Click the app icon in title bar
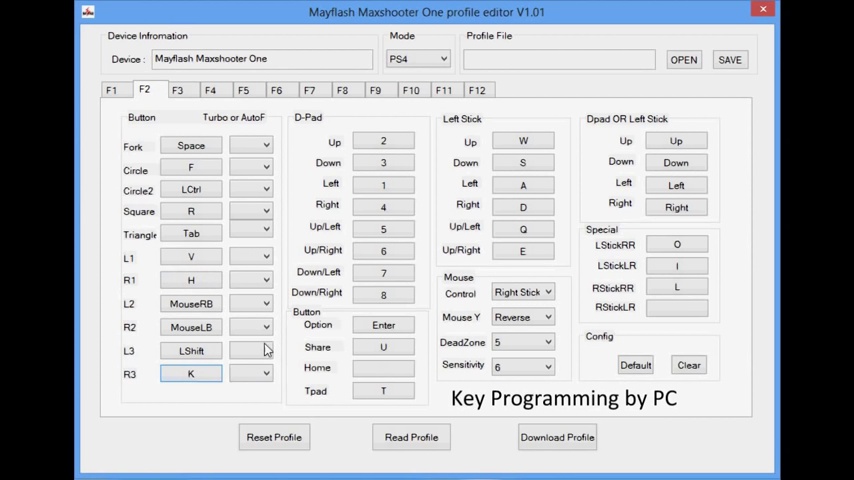This screenshot has width=854, height=480. point(88,12)
